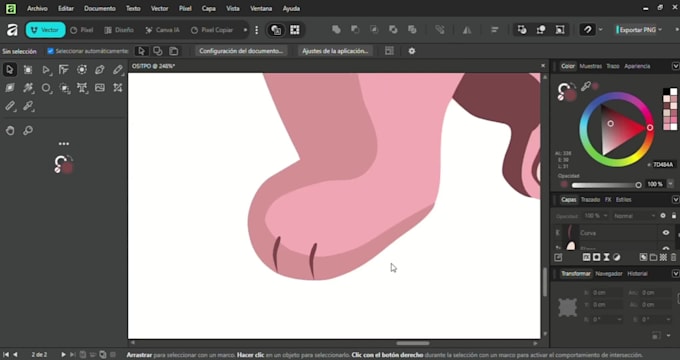Open the context toolbar gear settings
The width and height of the screenshot is (680, 360).
412,51
